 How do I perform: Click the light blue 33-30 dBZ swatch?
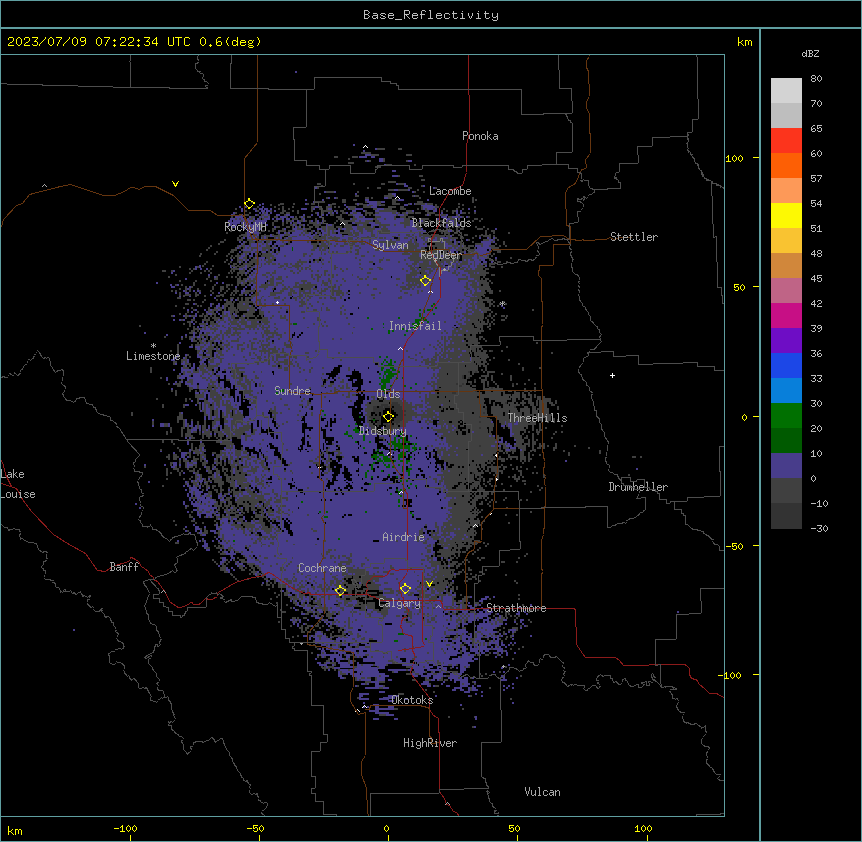pyautogui.click(x=786, y=391)
